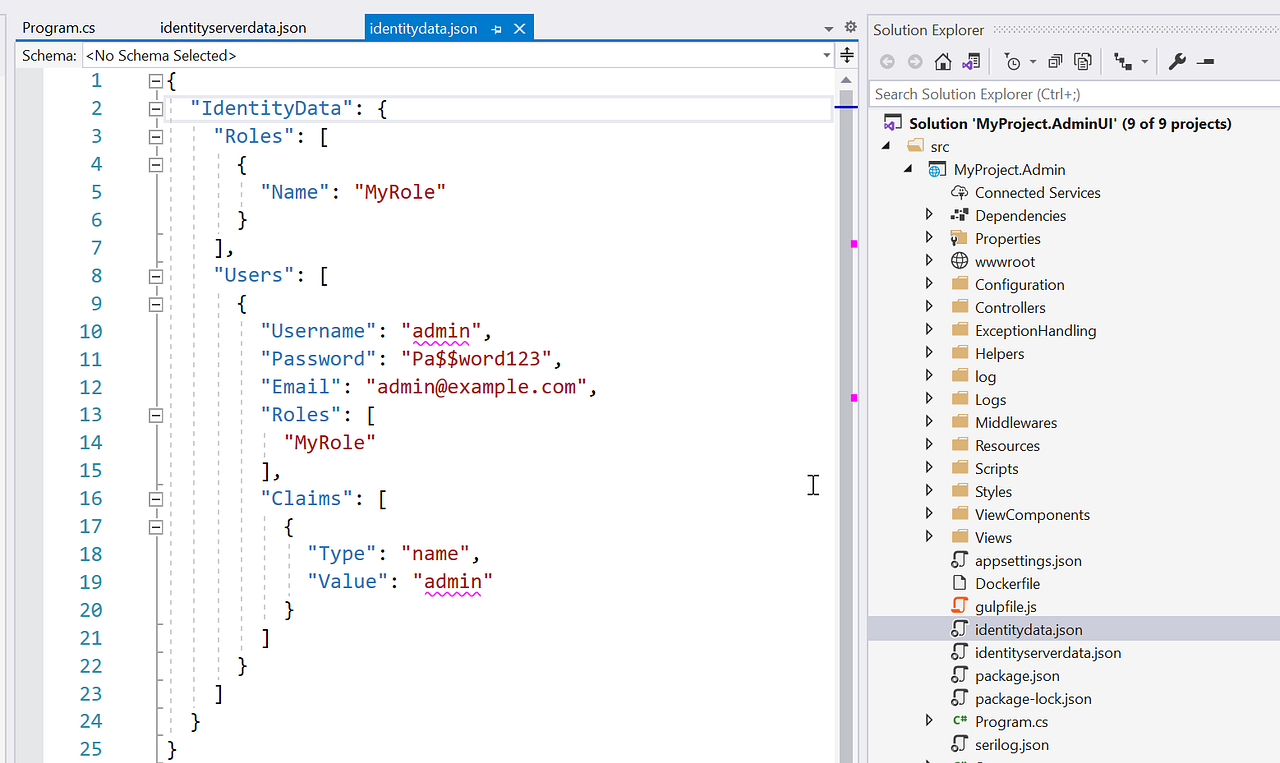The height and width of the screenshot is (763, 1280).
Task: Toggle Show All Files
Action: tap(1083, 61)
